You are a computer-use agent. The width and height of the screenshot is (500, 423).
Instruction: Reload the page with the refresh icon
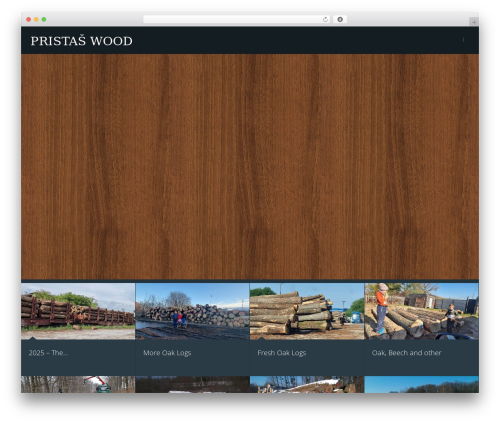coord(325,20)
